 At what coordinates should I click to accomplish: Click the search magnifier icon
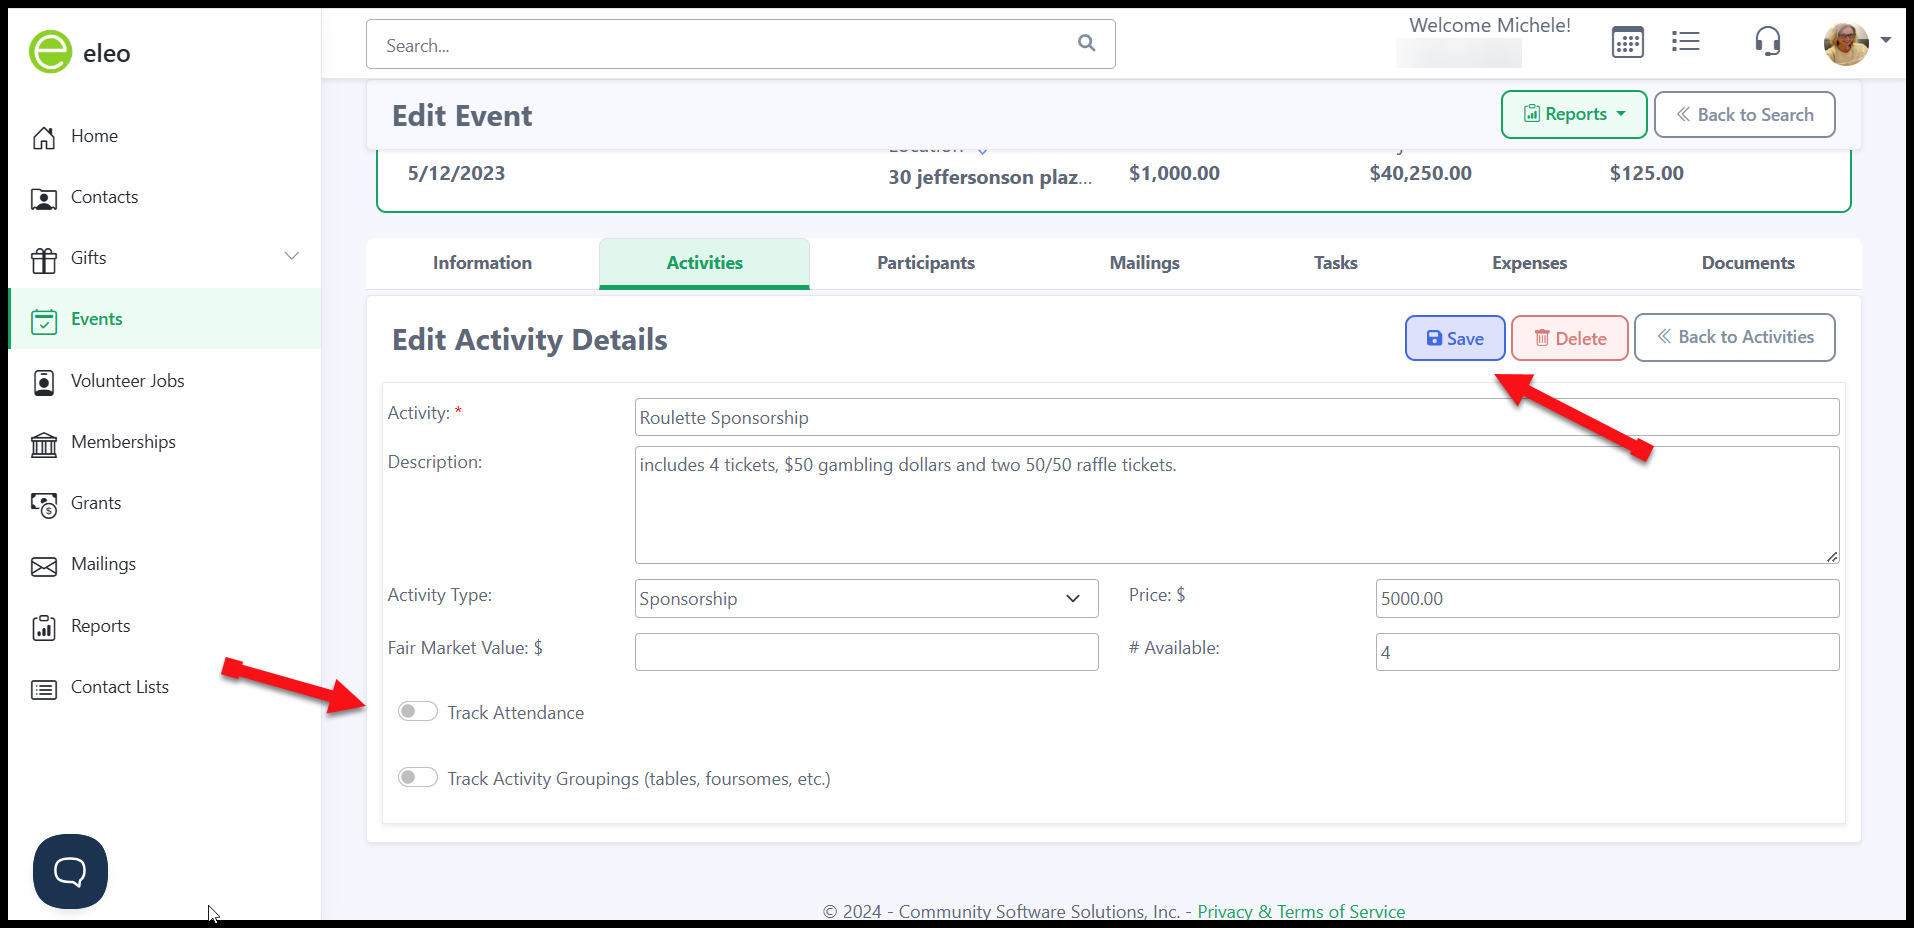click(x=1087, y=43)
